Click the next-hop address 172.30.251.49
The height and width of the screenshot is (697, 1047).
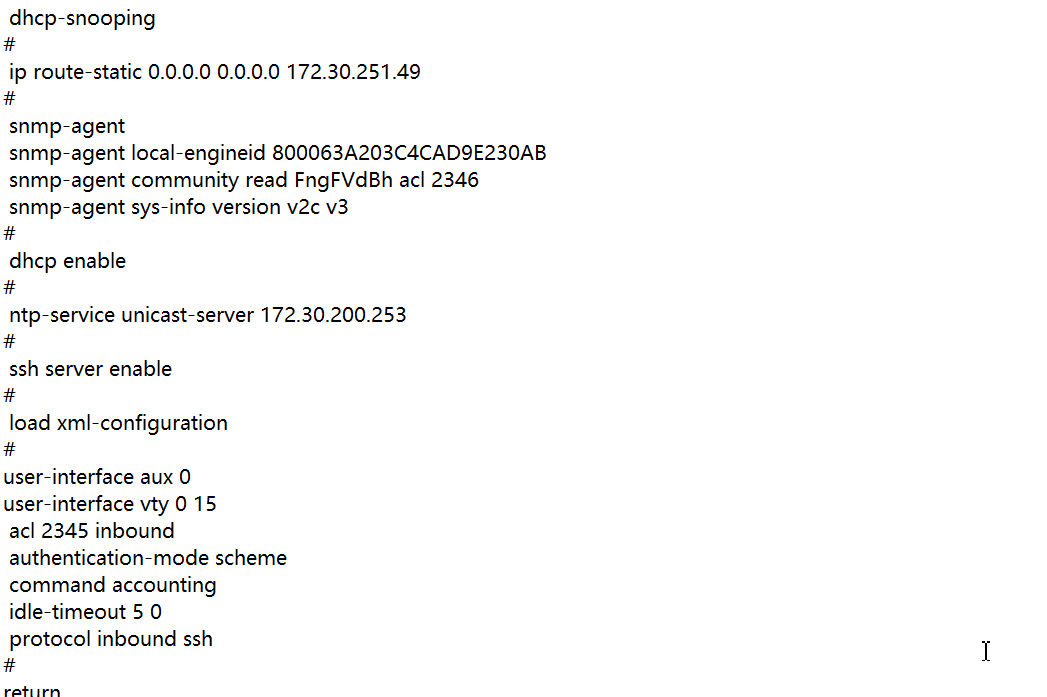coord(353,72)
